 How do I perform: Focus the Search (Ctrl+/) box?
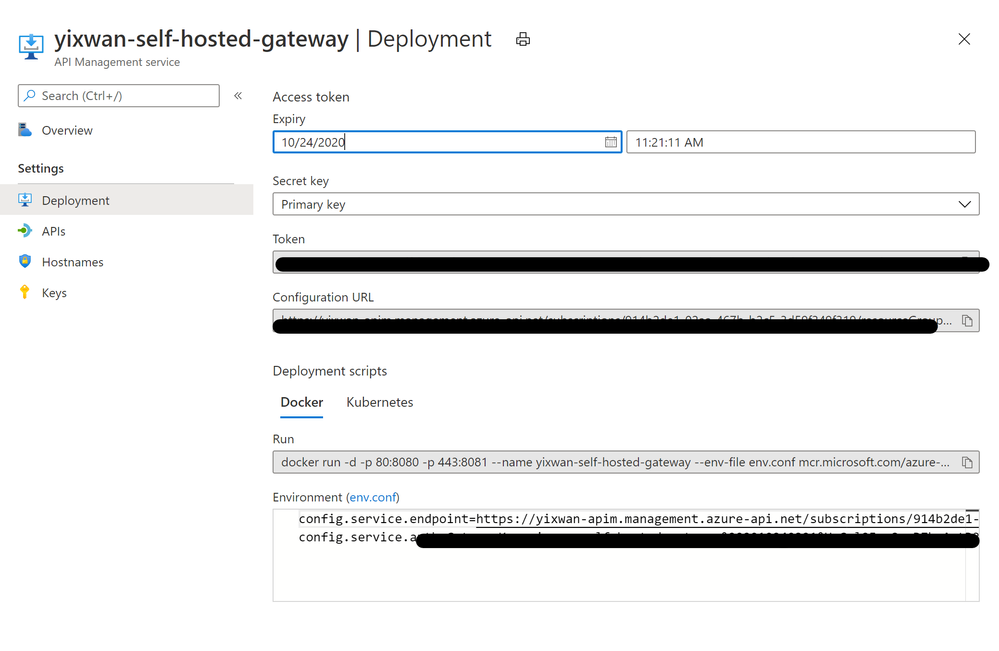point(119,96)
